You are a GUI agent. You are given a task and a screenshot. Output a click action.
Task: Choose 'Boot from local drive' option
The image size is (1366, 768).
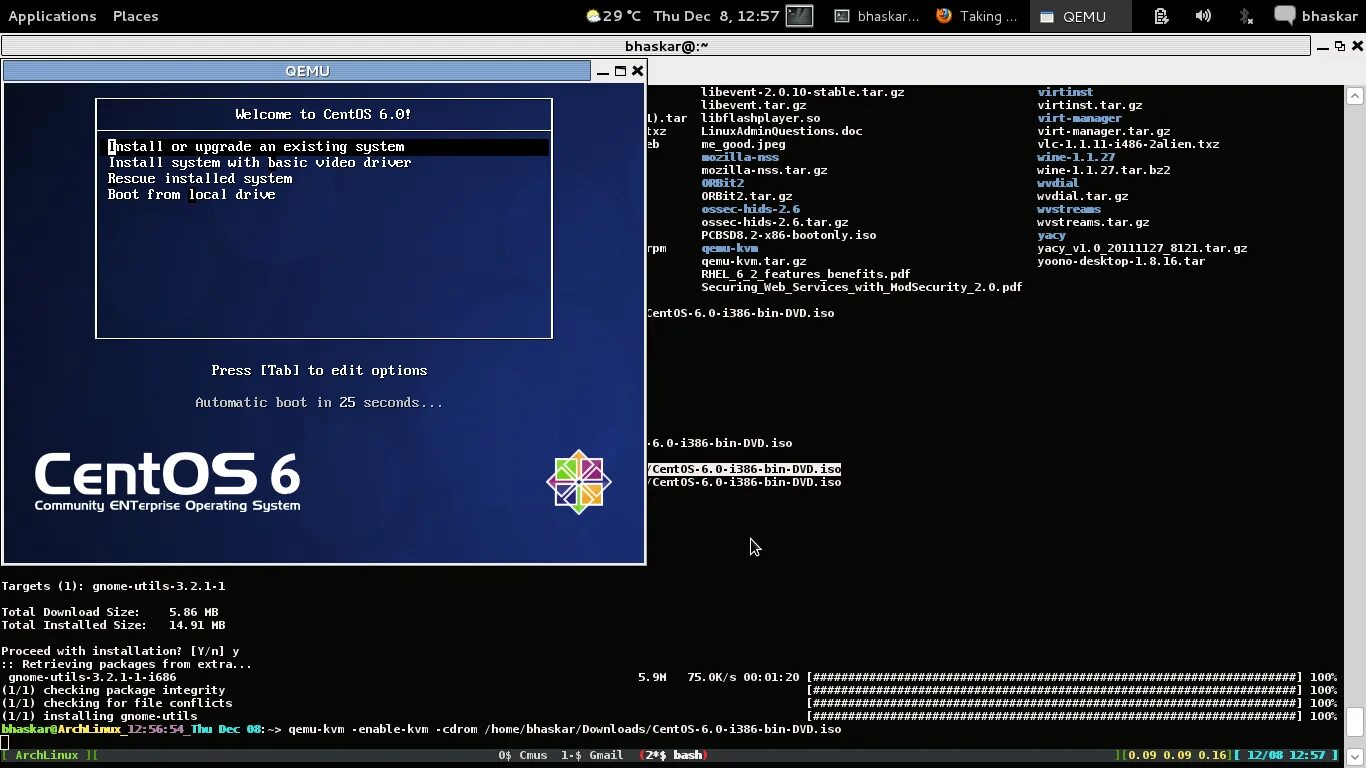coord(191,194)
